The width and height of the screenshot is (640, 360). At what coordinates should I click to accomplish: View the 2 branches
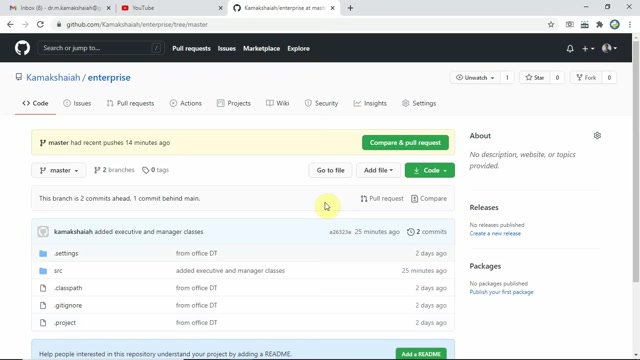pos(114,170)
